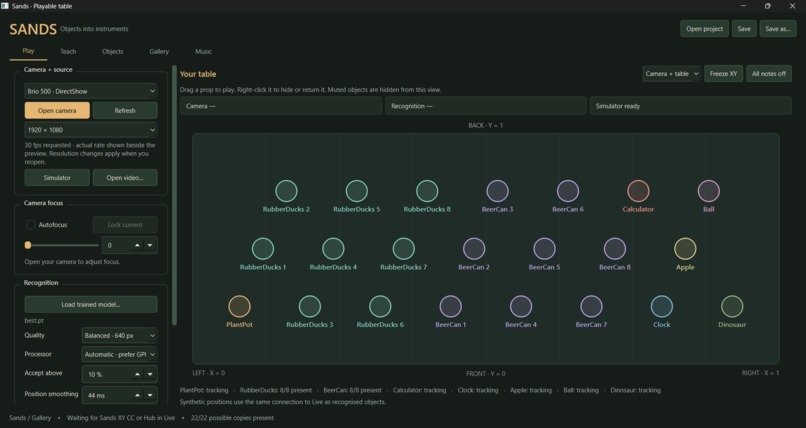
Task: Select the BeerCan 4 prop circle
Action: point(521,306)
